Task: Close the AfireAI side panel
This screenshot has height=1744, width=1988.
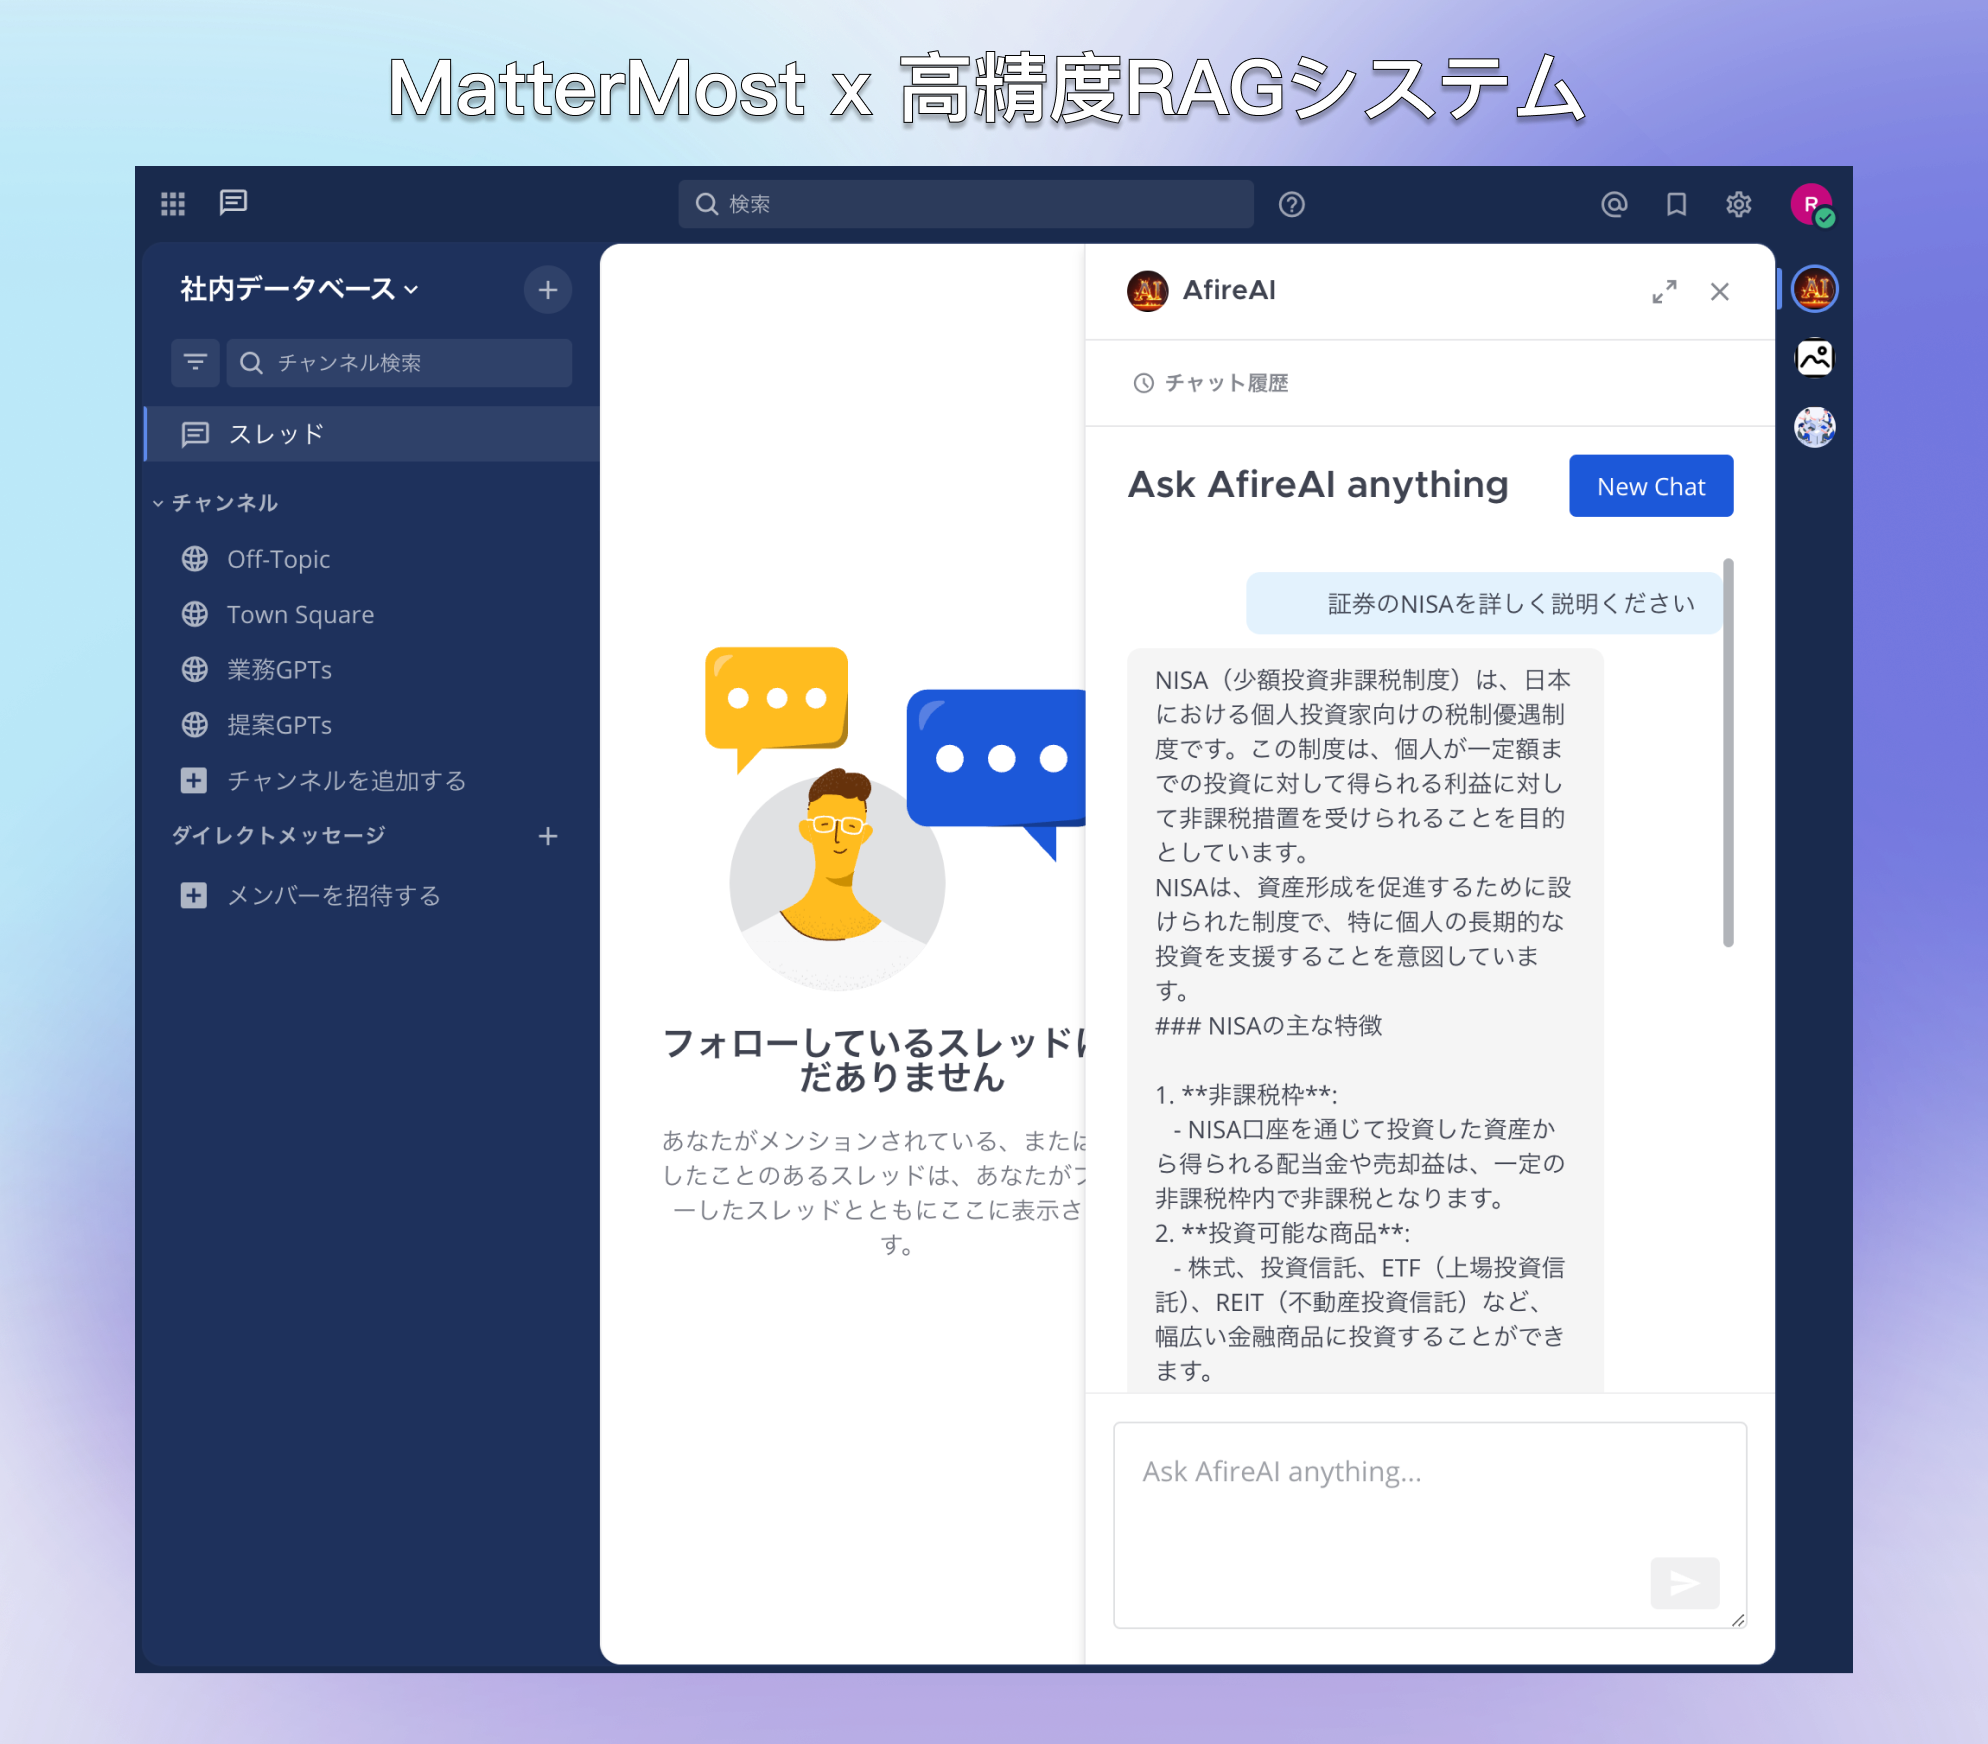Action: [1719, 291]
